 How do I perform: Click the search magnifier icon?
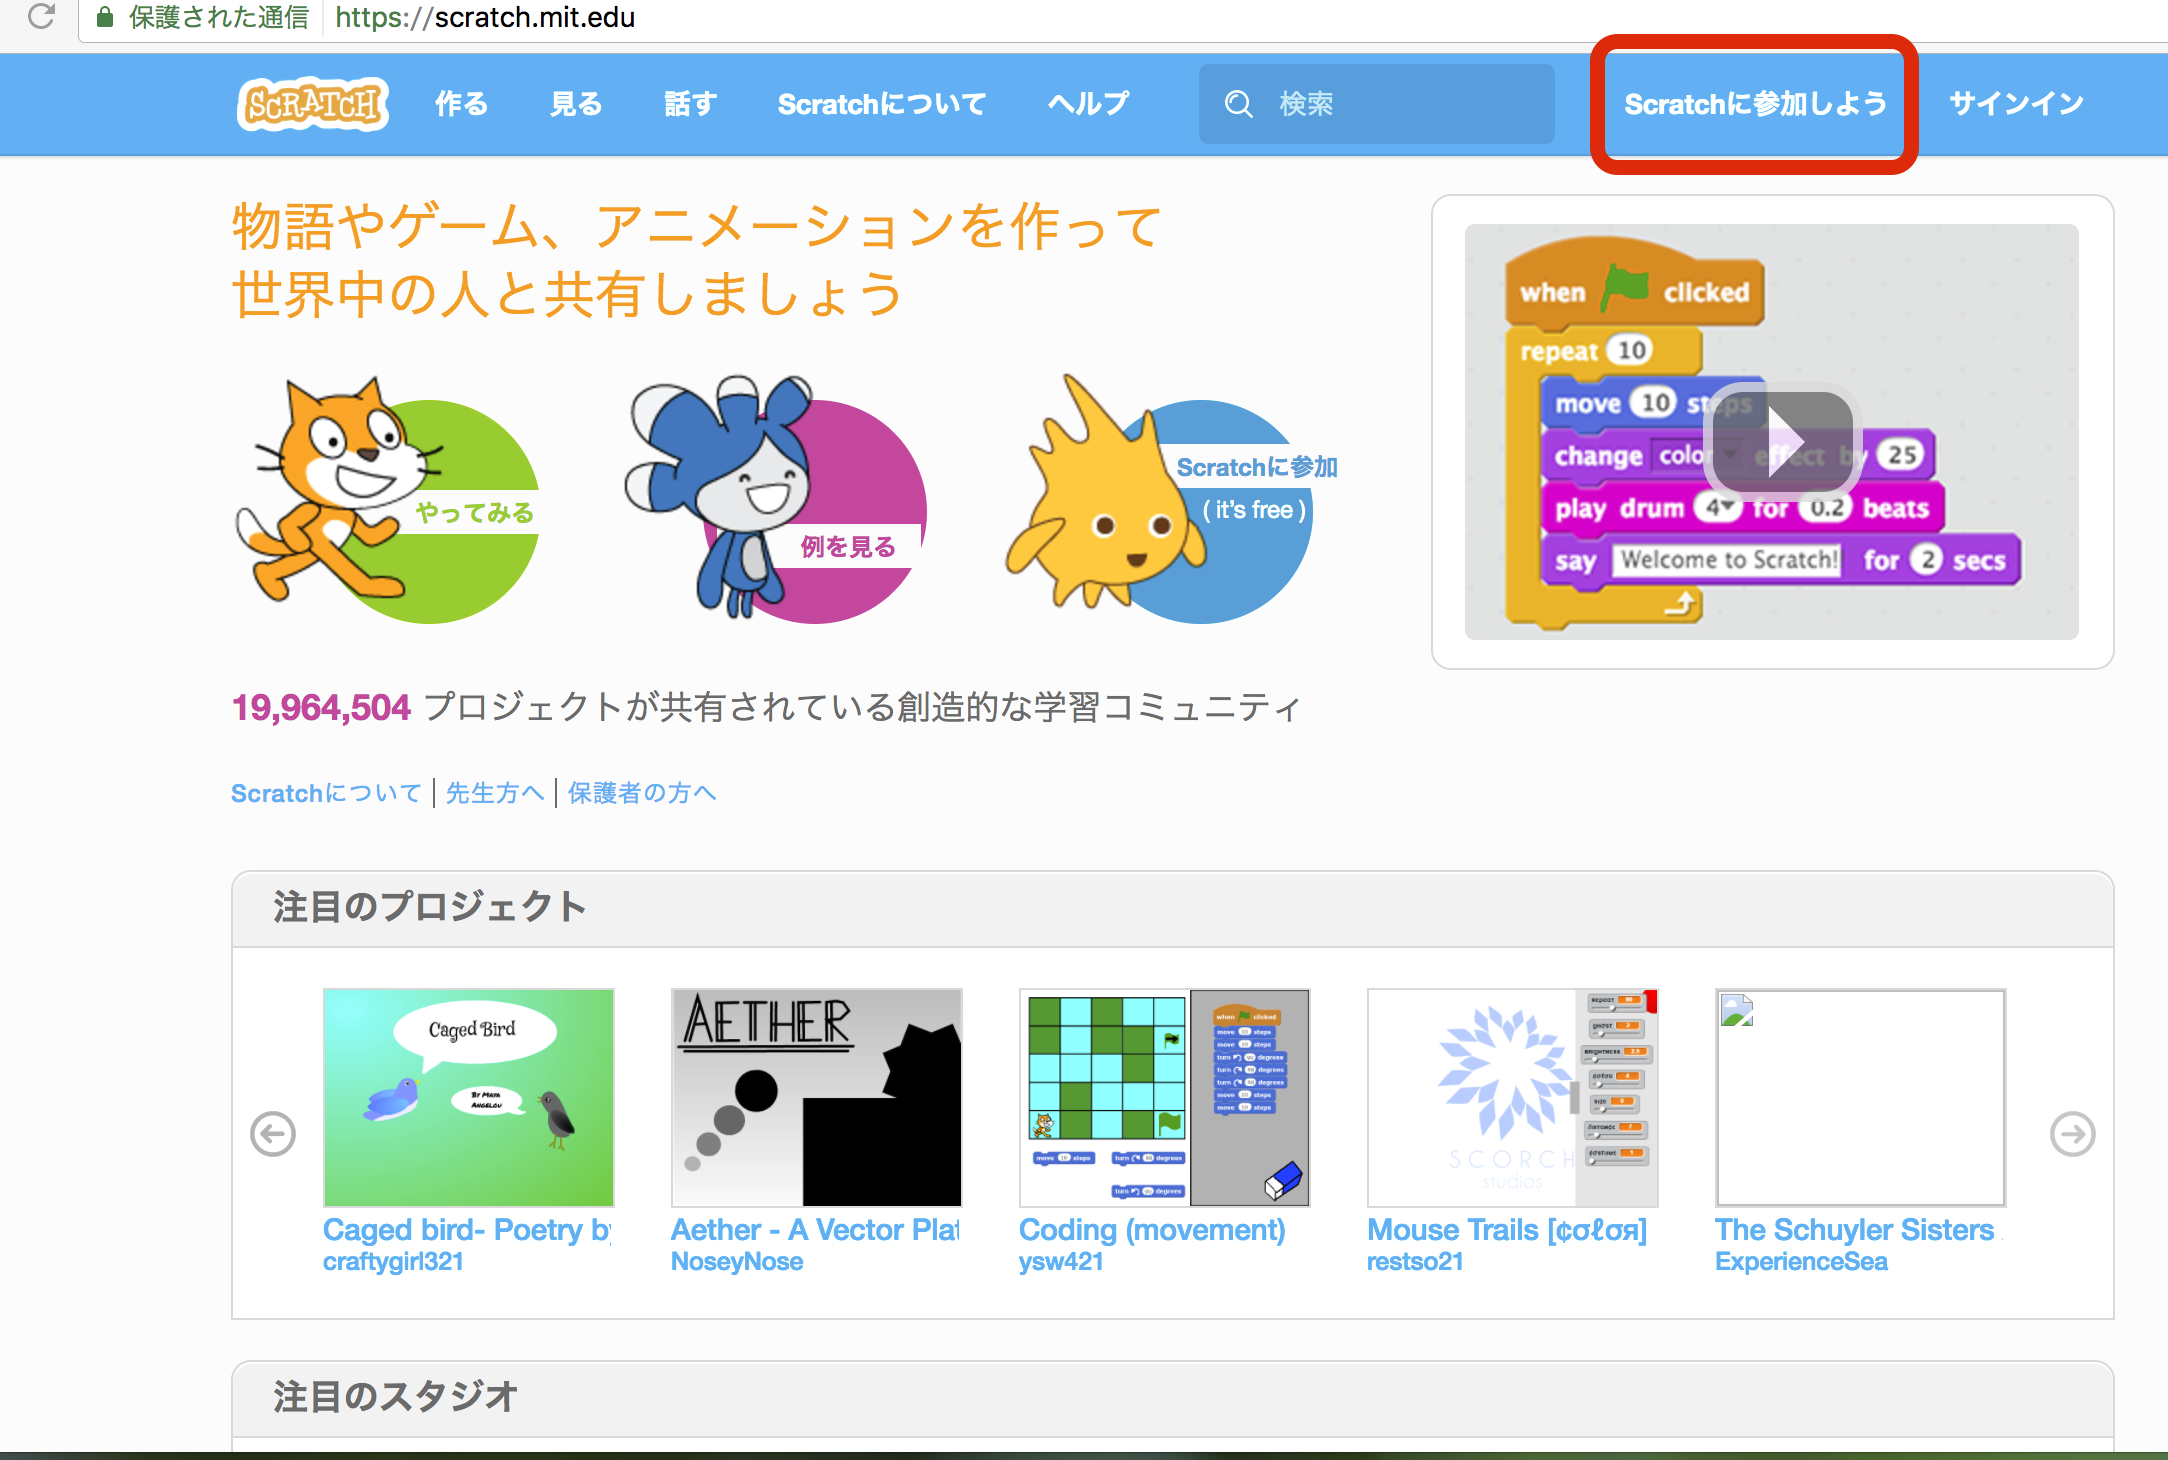[x=1238, y=104]
